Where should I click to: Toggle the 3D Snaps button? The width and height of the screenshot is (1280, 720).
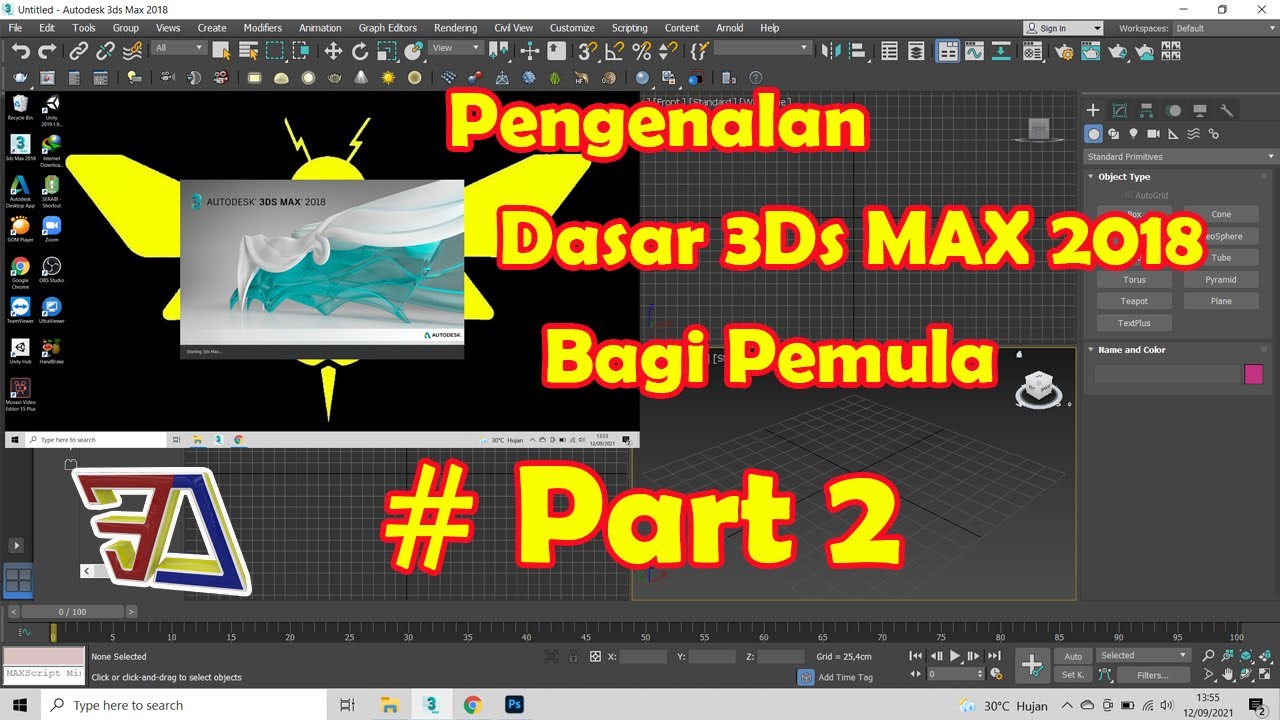[x=589, y=50]
